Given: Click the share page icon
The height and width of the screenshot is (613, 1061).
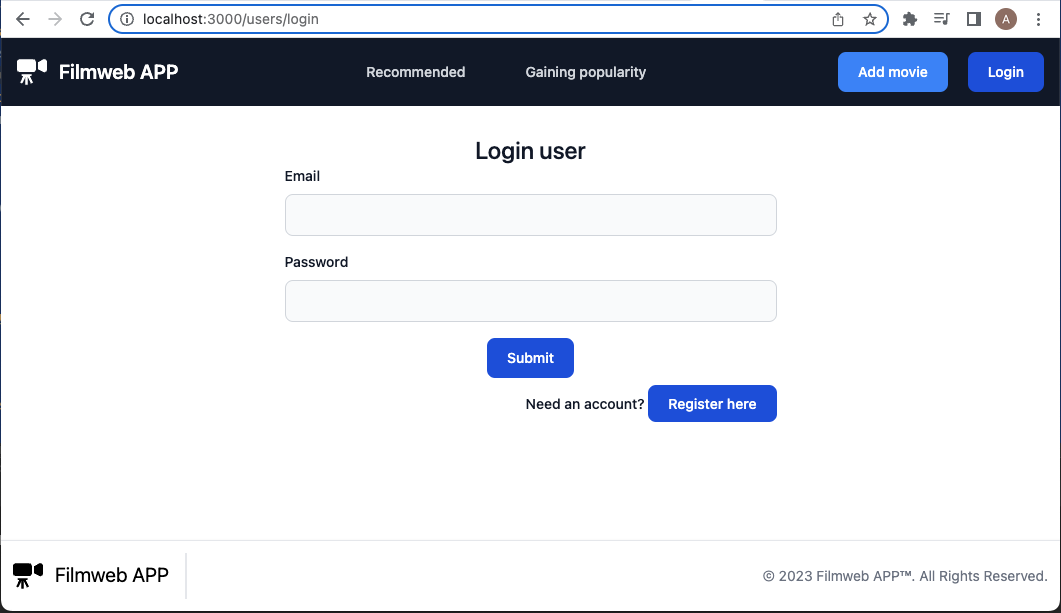Looking at the screenshot, I should (x=838, y=19).
